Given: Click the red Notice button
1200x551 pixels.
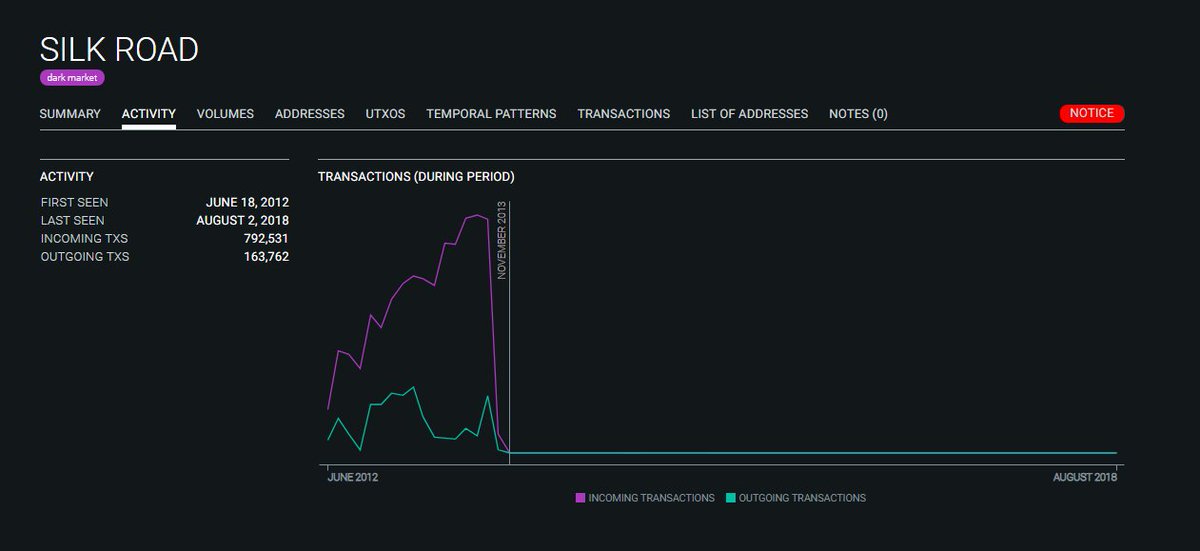Looking at the screenshot, I should (1092, 113).
